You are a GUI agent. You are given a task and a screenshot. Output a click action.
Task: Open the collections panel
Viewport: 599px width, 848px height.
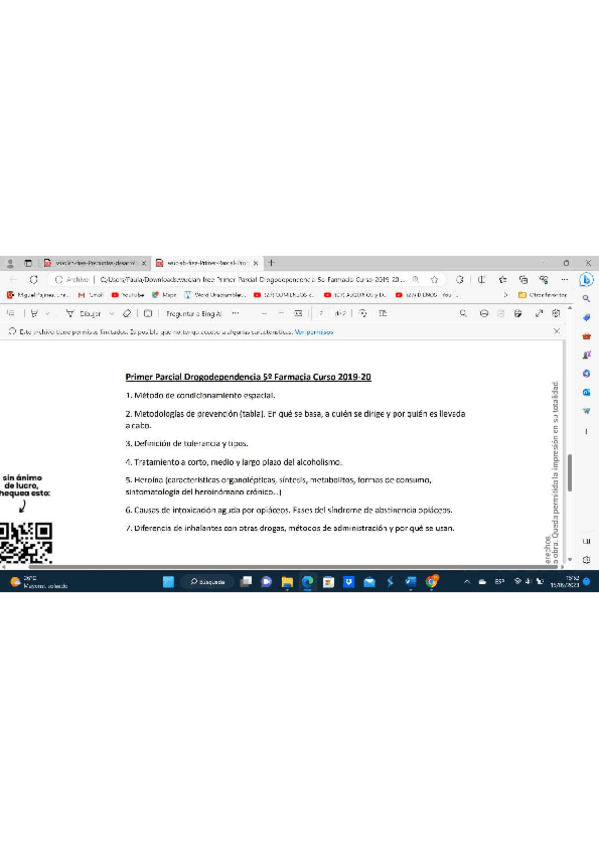tap(523, 280)
